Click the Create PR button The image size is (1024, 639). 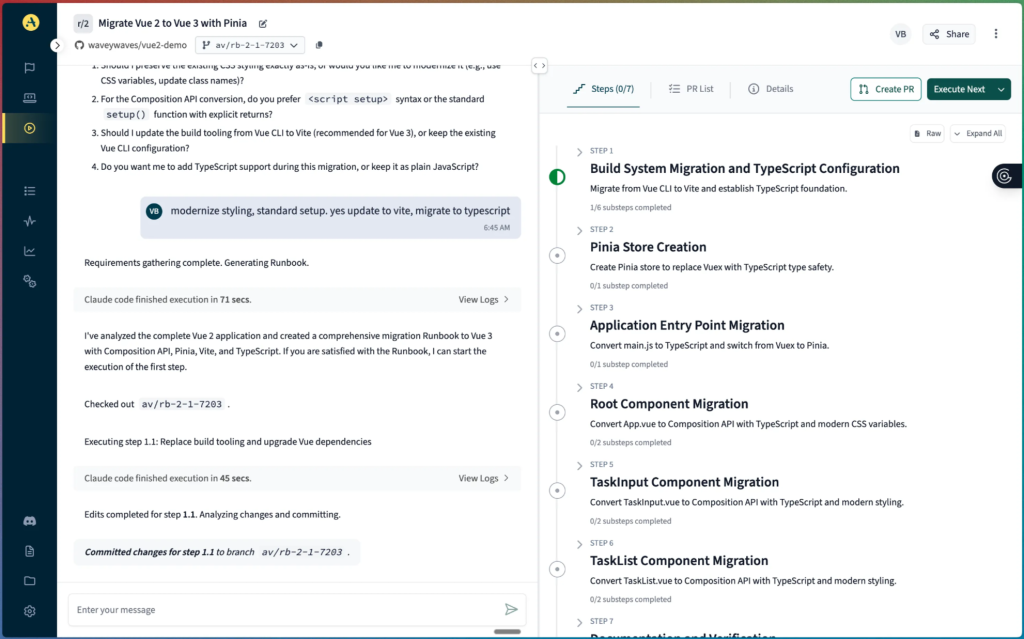pyautogui.click(x=885, y=89)
